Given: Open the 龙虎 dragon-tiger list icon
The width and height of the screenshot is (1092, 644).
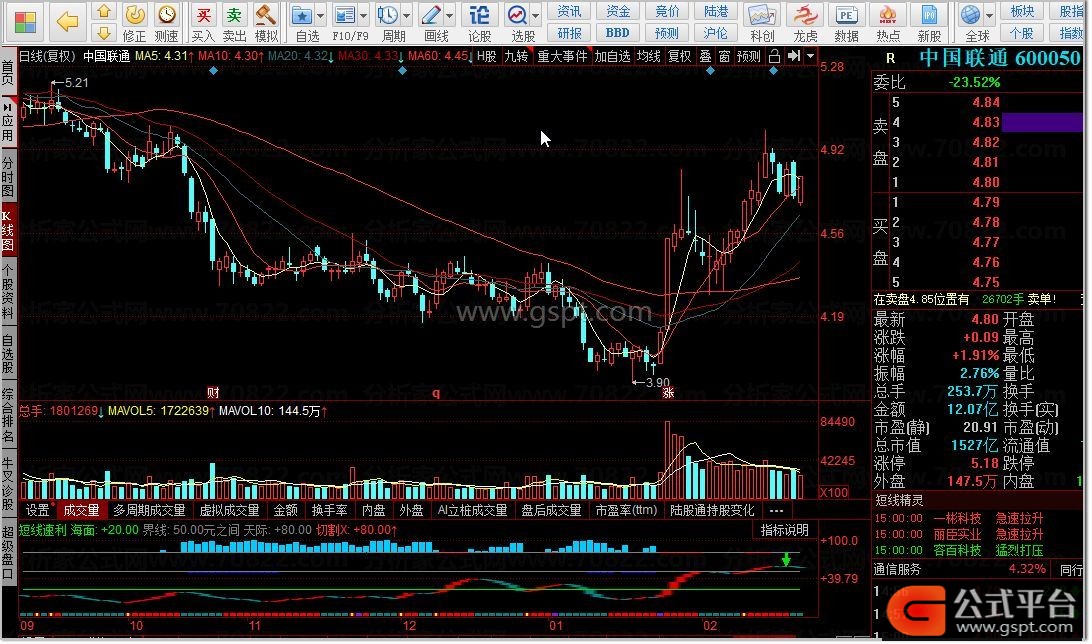Looking at the screenshot, I should pyautogui.click(x=806, y=22).
